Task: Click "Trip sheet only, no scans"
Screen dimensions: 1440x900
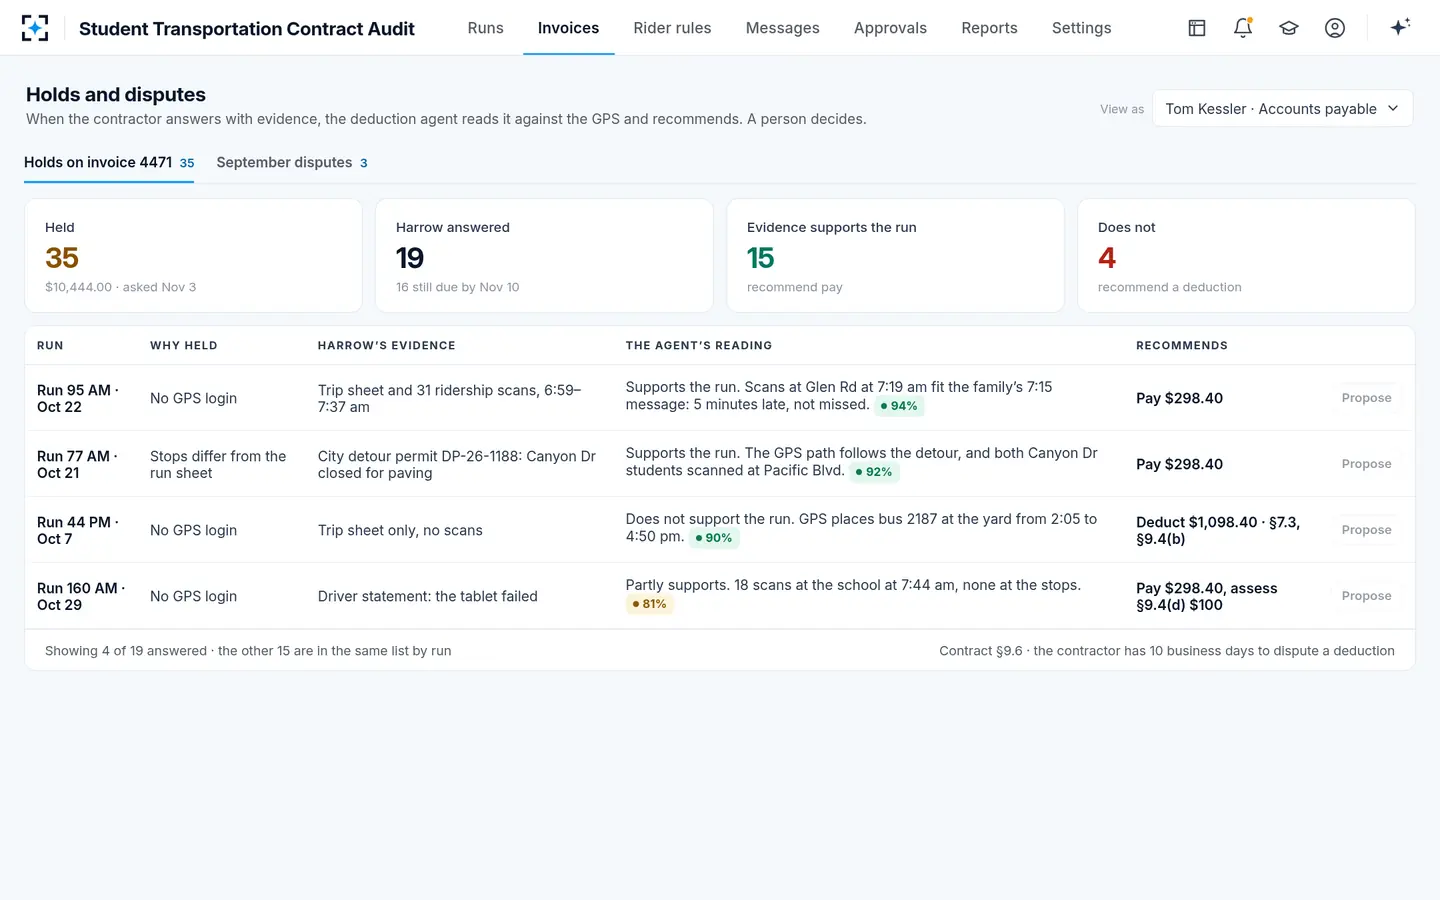Action: click(x=400, y=530)
